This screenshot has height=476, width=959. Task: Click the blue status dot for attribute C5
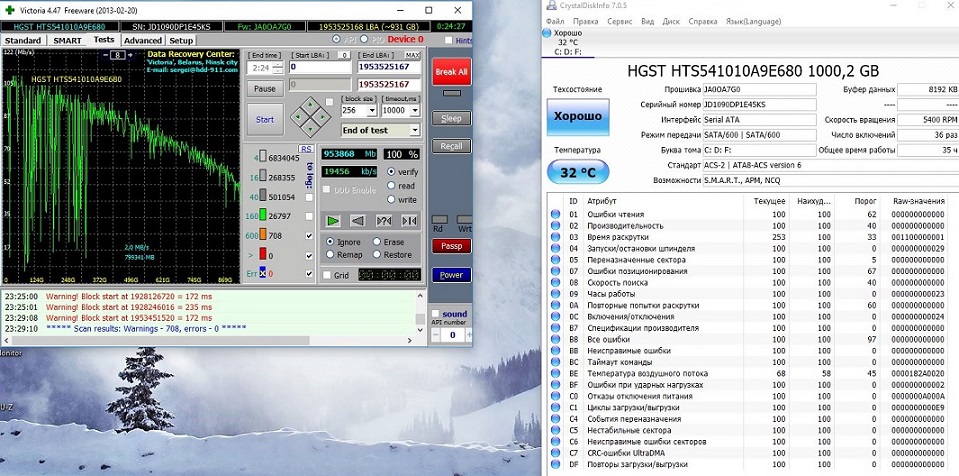click(555, 430)
